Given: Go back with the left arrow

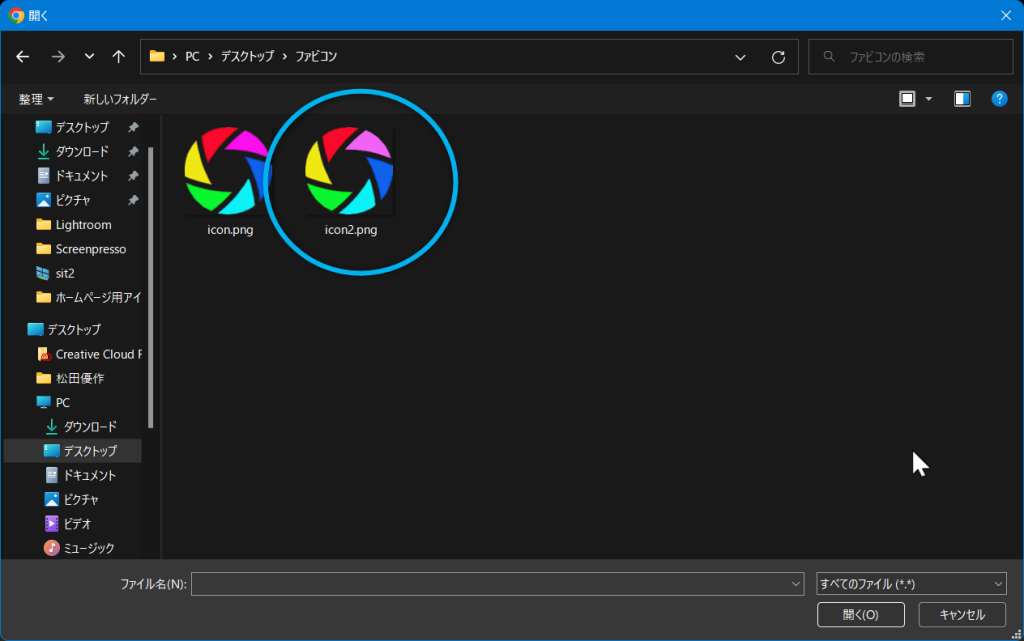Looking at the screenshot, I should tap(23, 57).
